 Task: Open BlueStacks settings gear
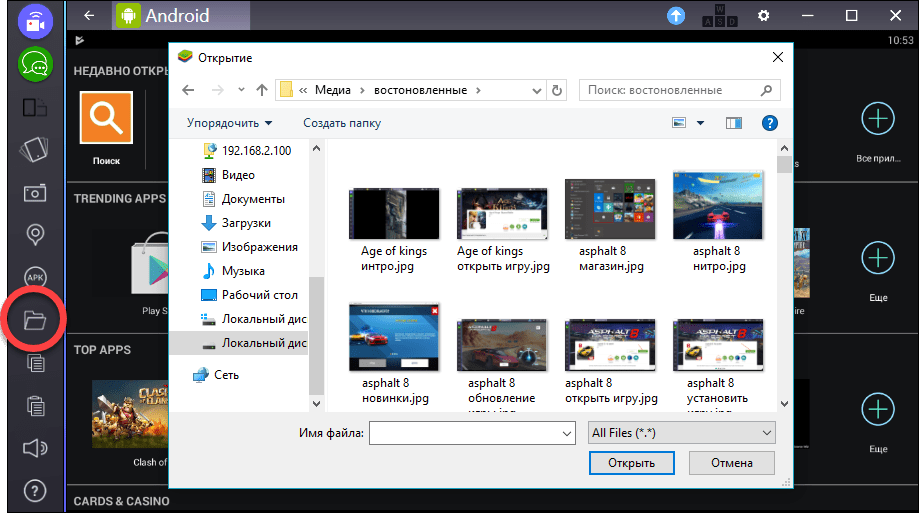click(763, 16)
